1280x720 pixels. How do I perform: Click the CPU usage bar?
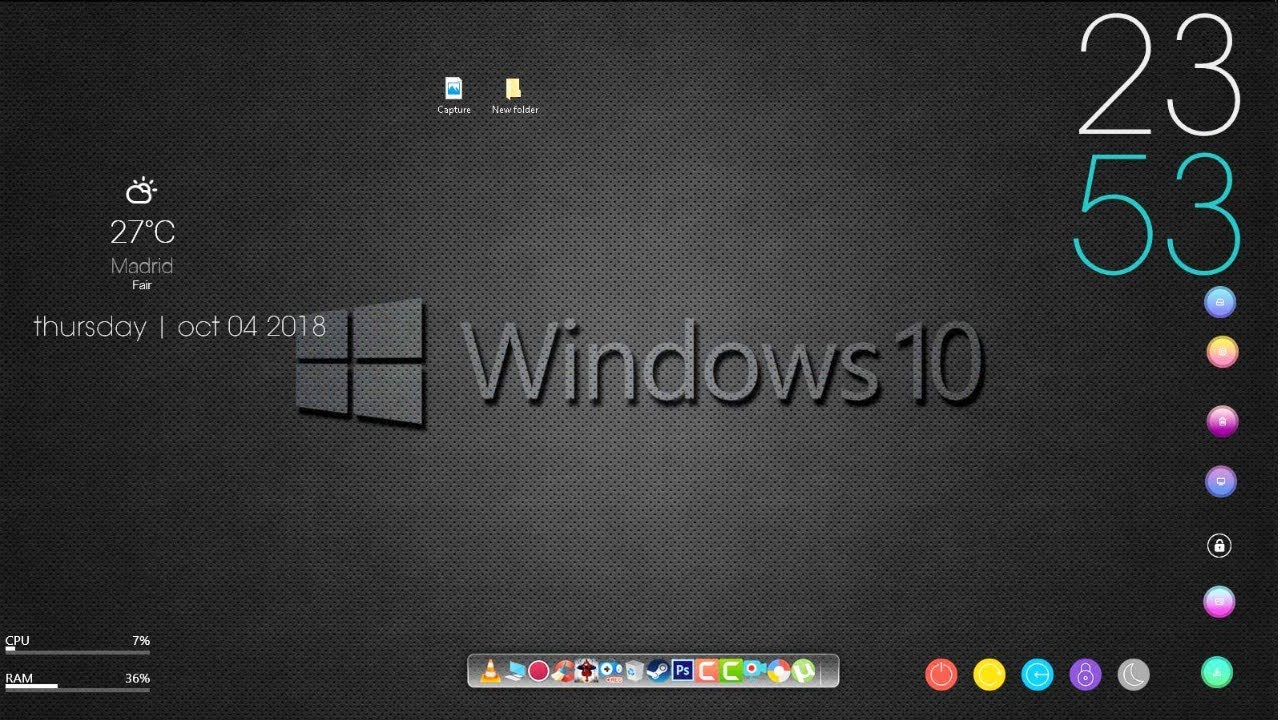pyautogui.click(x=78, y=650)
